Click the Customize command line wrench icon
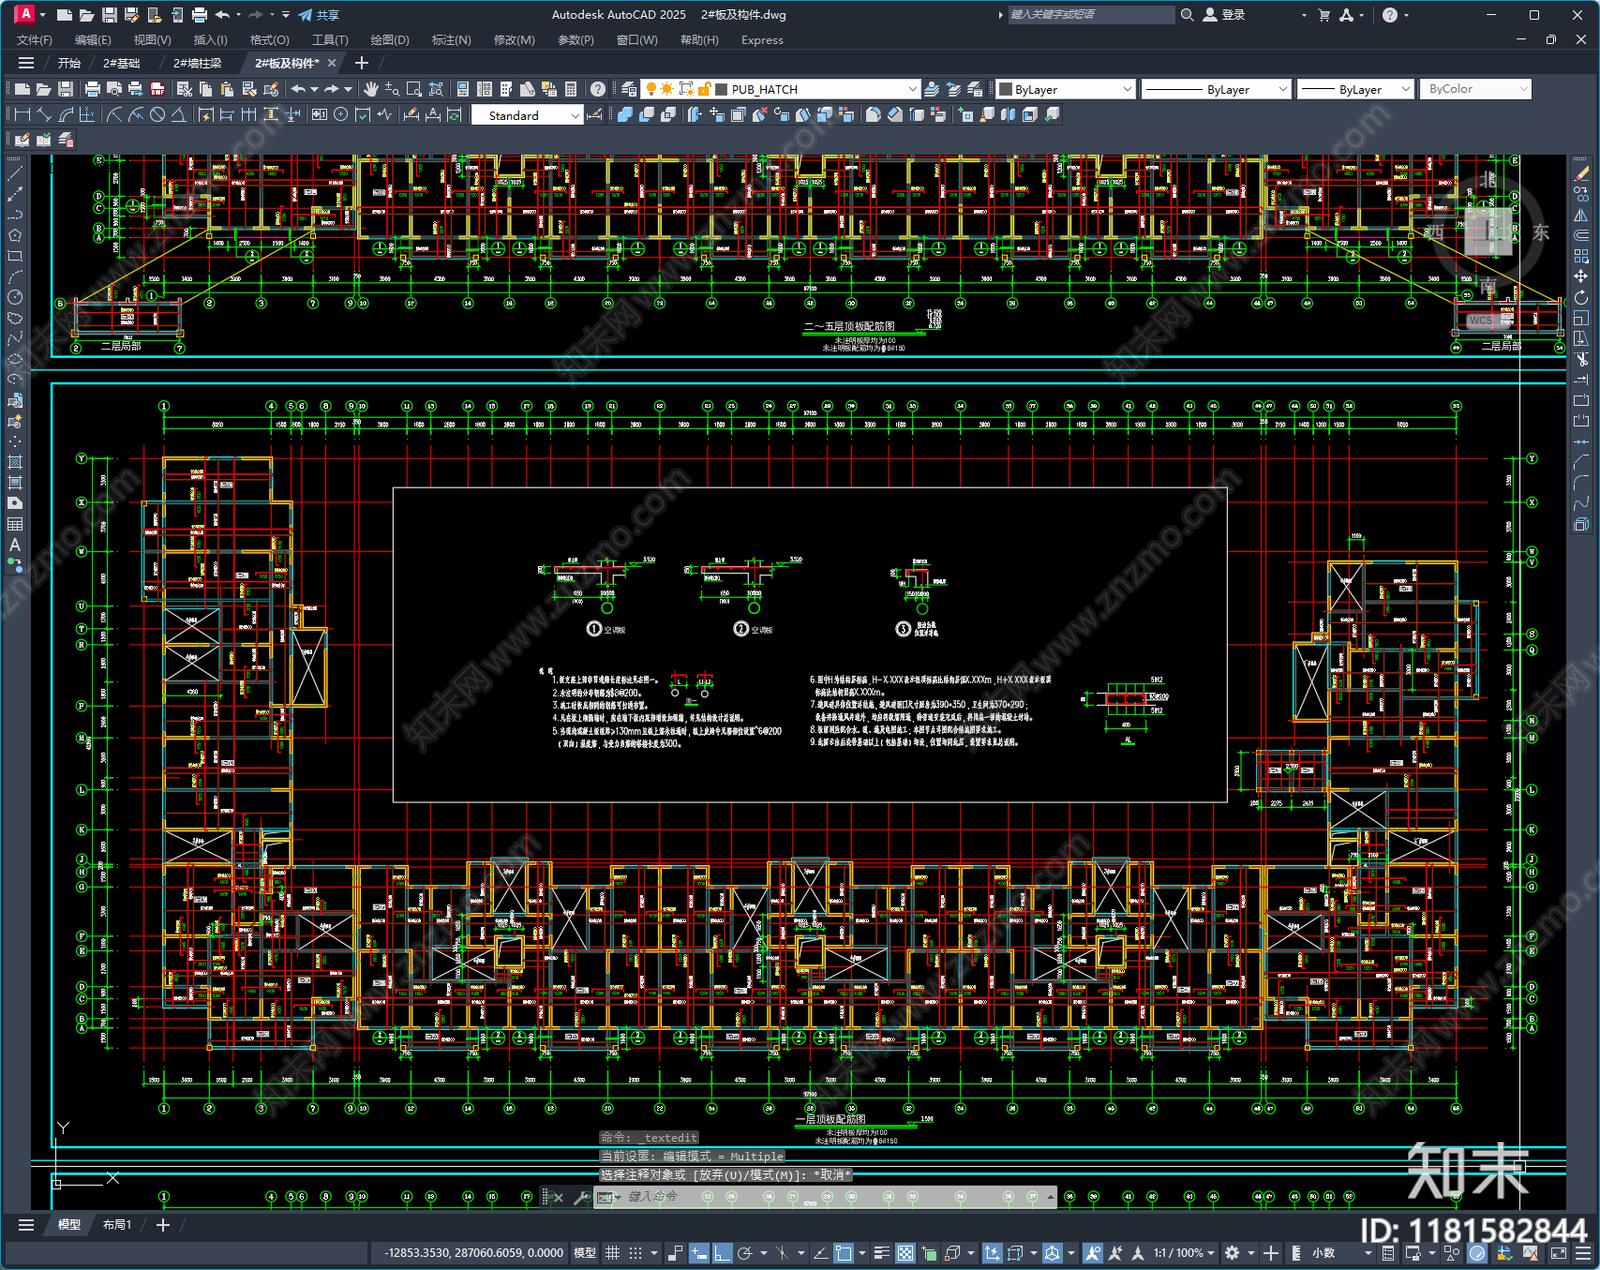The image size is (1600, 1270). (580, 1197)
